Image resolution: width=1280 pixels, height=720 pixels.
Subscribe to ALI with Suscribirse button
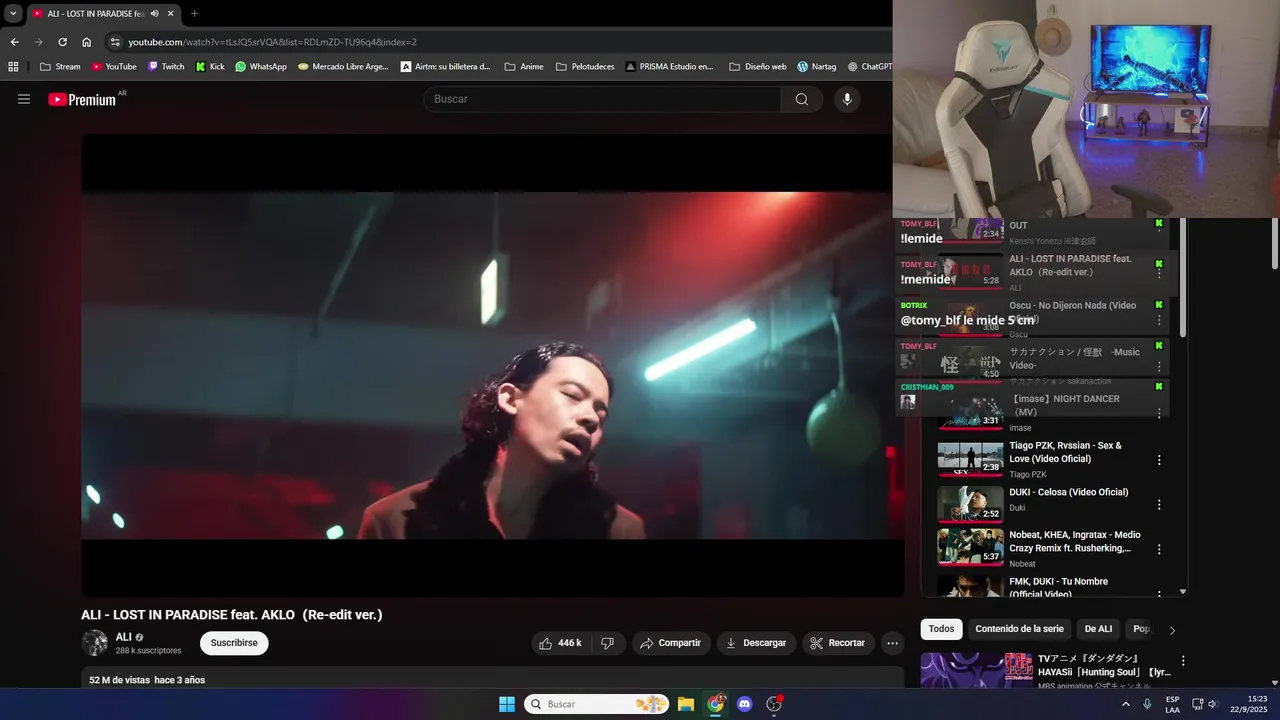click(x=234, y=643)
